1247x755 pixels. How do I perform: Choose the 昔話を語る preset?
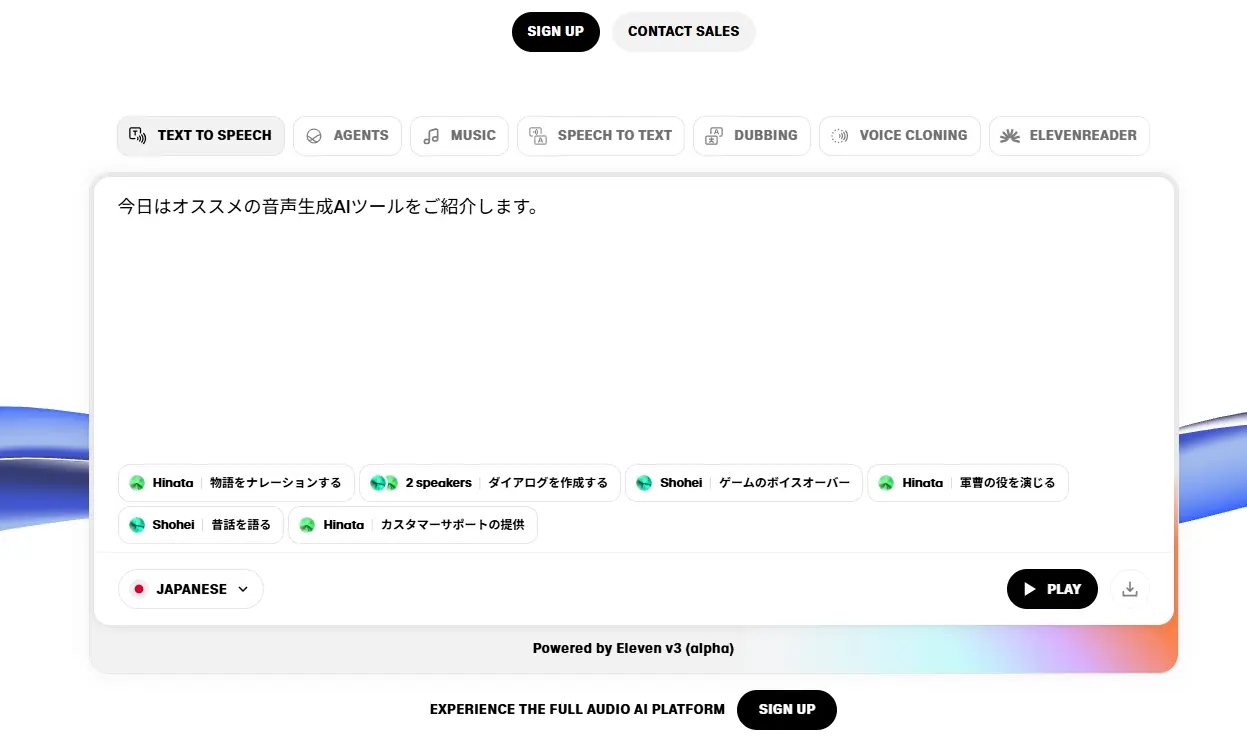pos(201,525)
